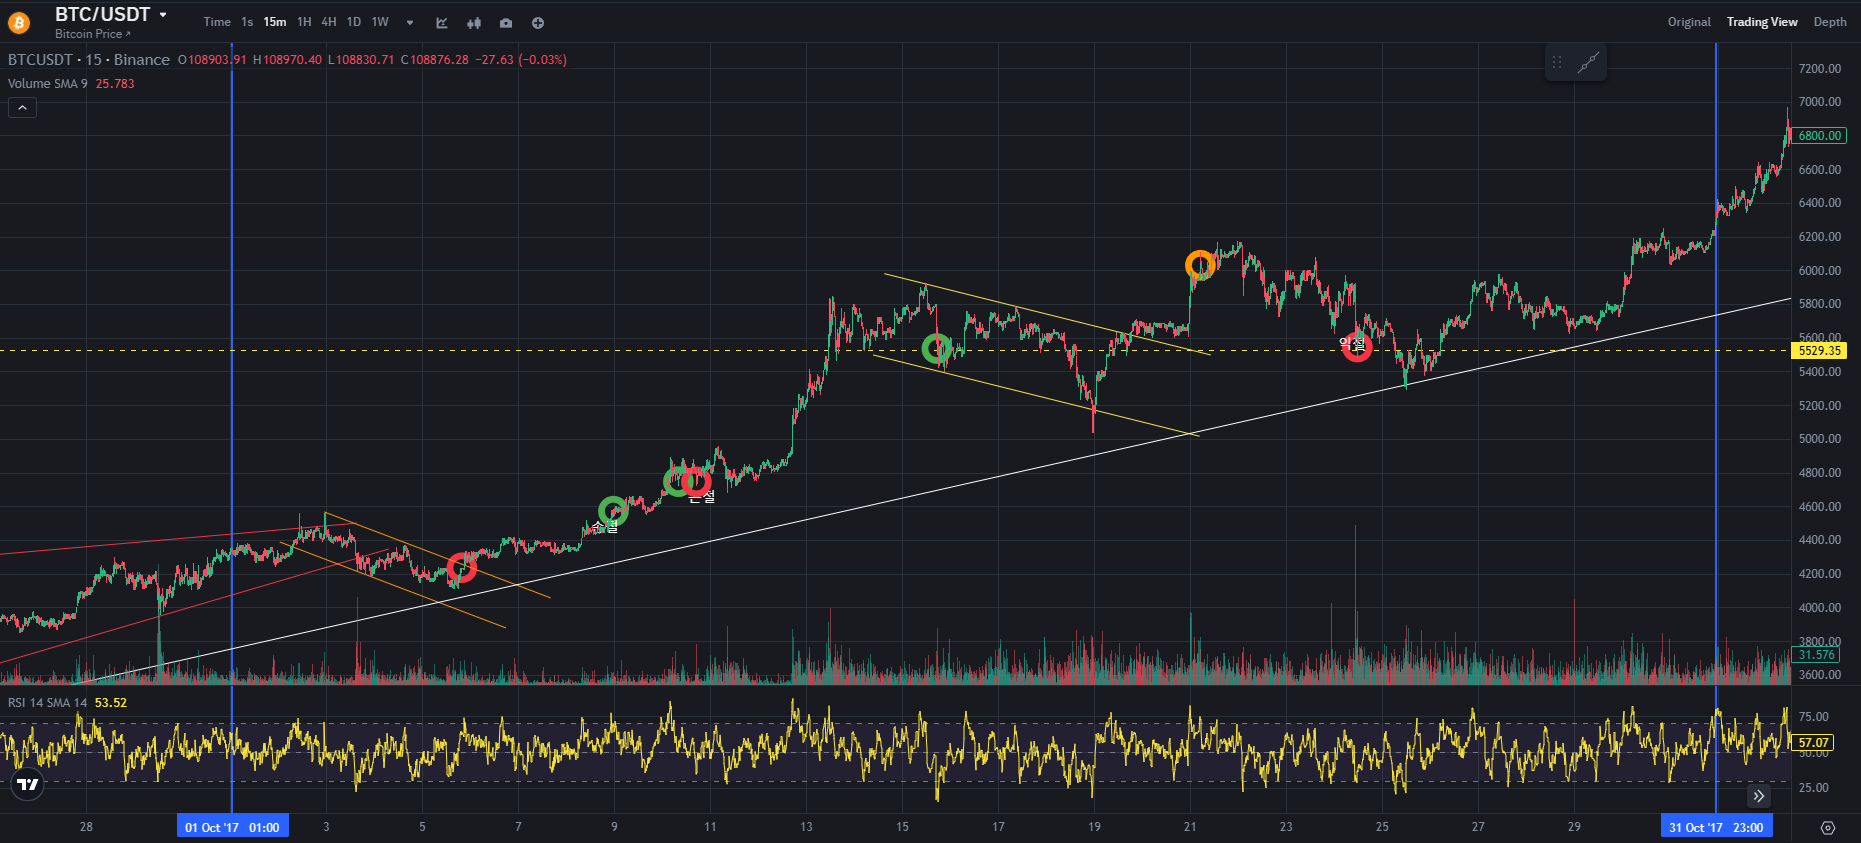Select the green circle marker near day 9
The image size is (1861, 843).
point(613,511)
